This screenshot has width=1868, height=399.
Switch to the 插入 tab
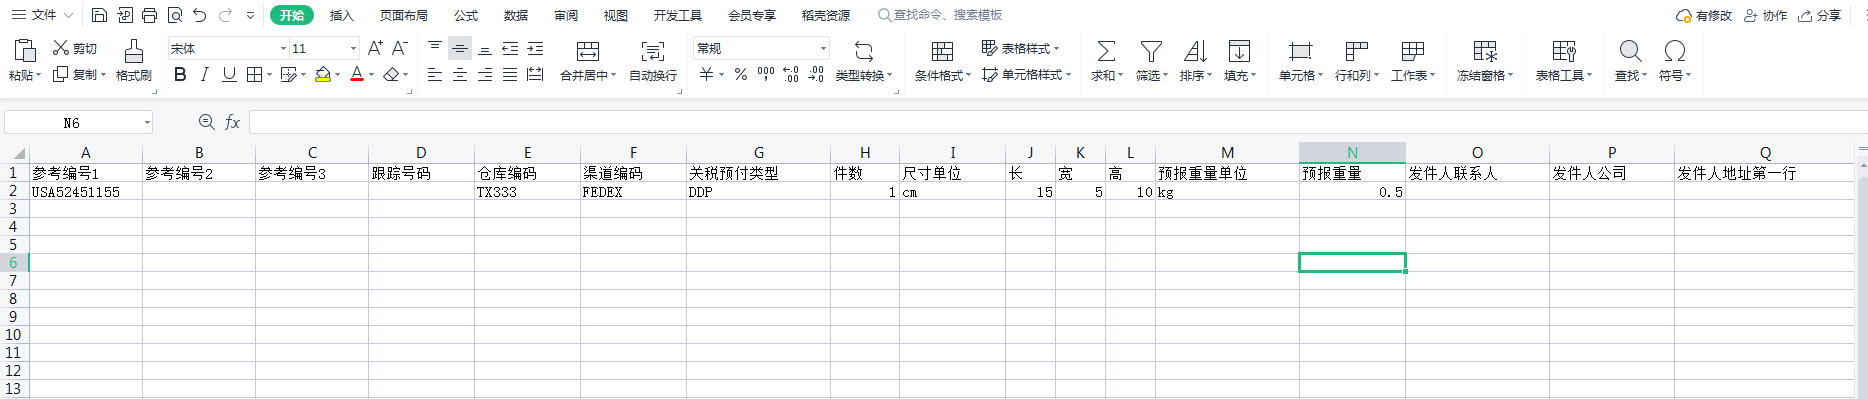pos(342,15)
